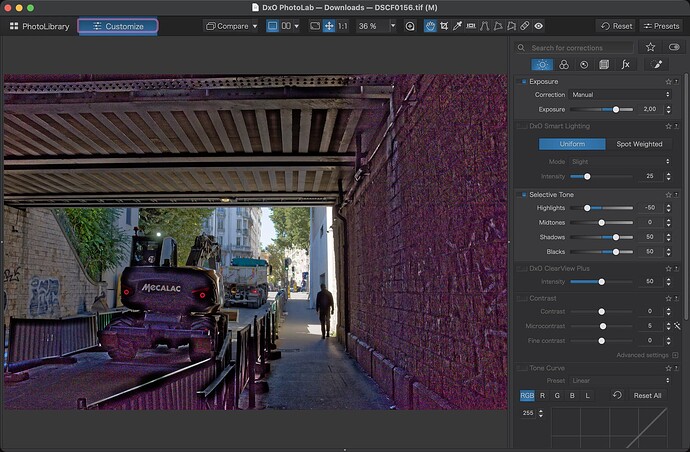This screenshot has height=452, width=690.
Task: Open Local Adjustments brush panel
Action: (x=659, y=64)
